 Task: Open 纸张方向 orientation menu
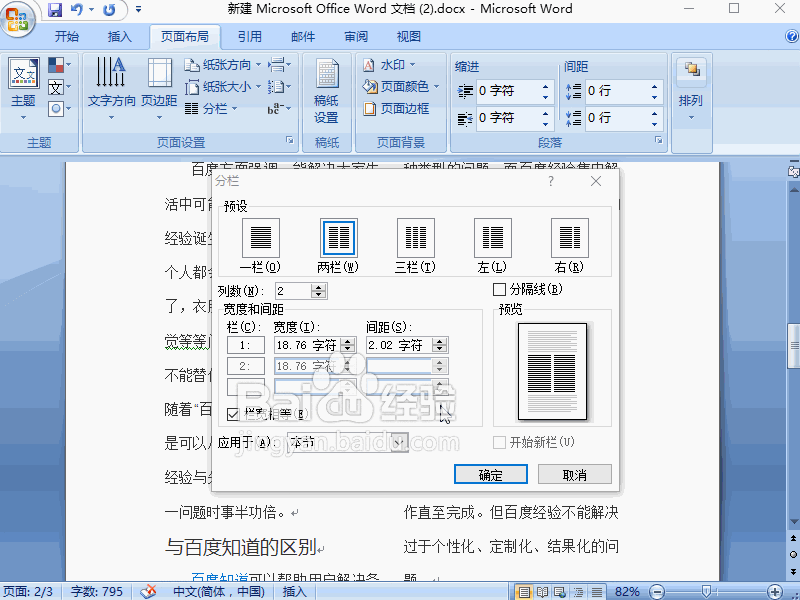[x=222, y=65]
